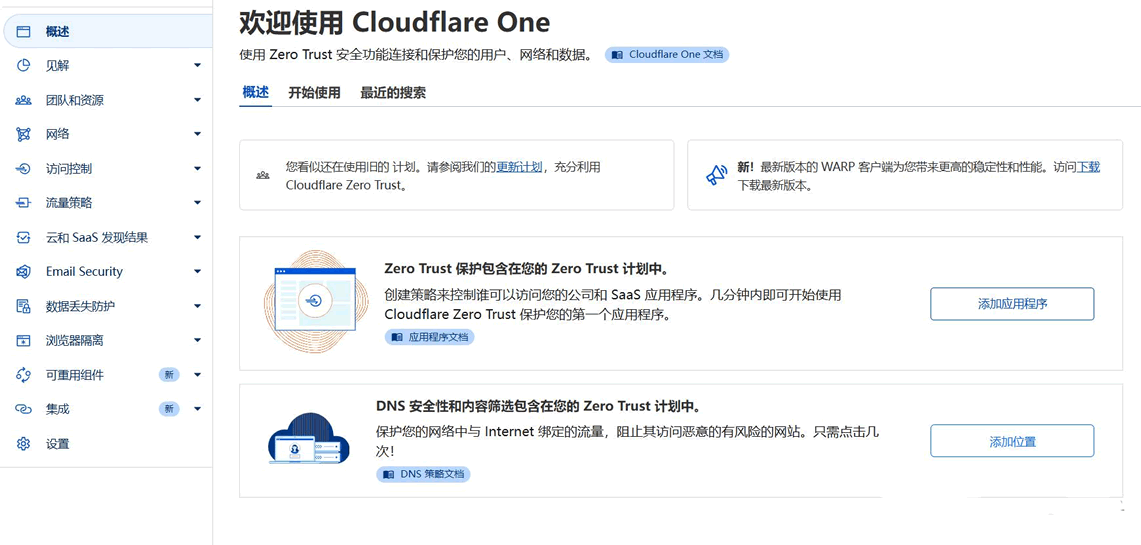Screen dimensions: 1141x545
Task: Open the DNS 策略文档 badge
Action: tap(423, 474)
